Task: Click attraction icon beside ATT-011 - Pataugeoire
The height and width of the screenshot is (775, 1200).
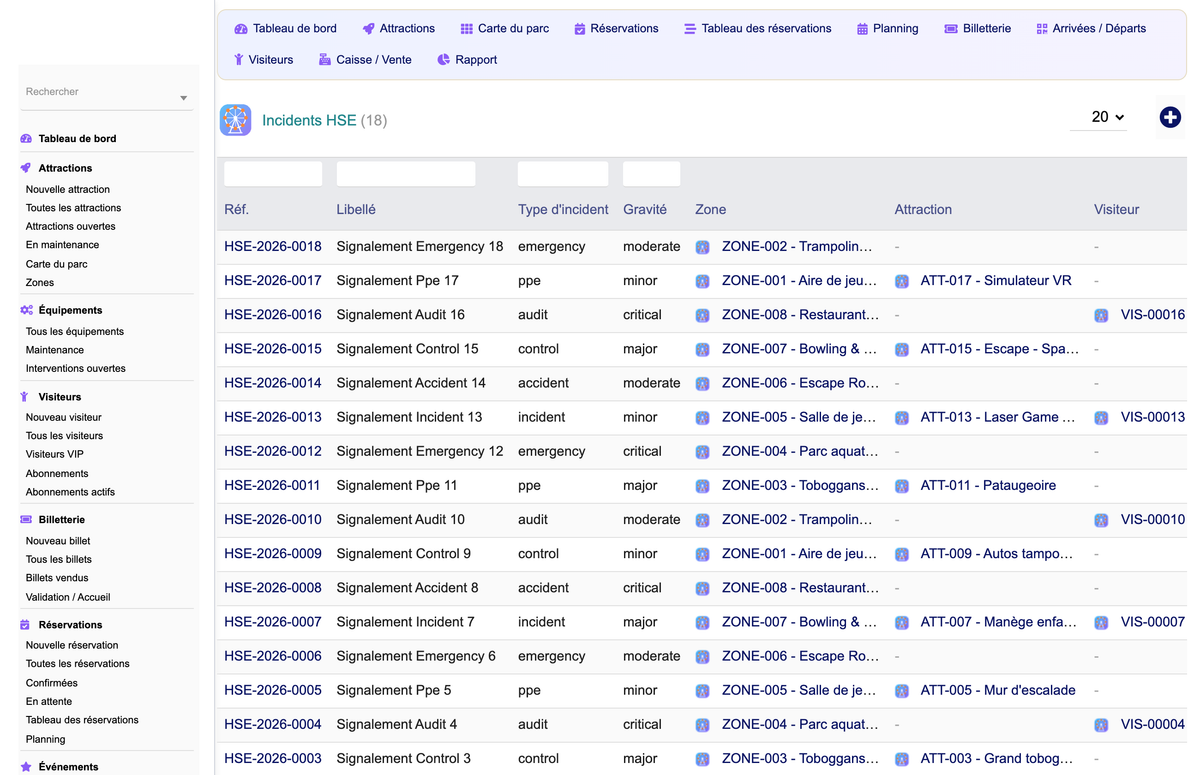Action: (x=902, y=486)
